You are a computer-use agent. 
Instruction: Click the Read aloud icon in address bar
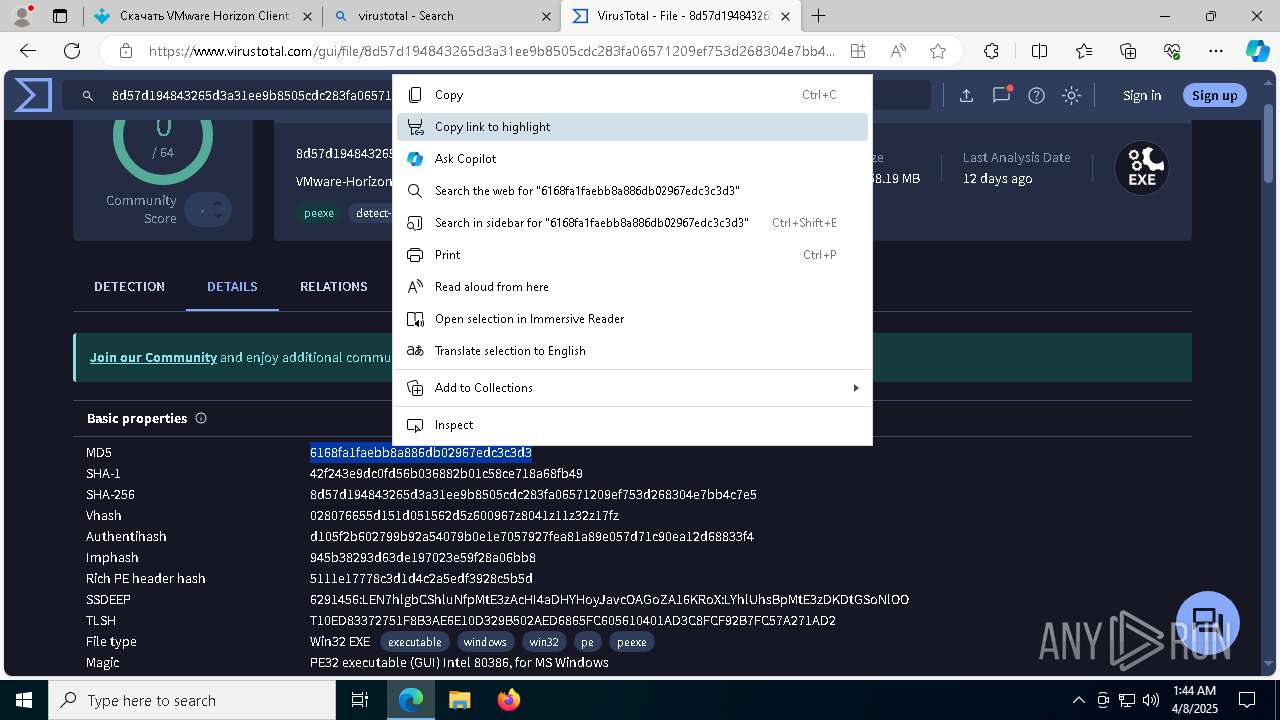(898, 51)
